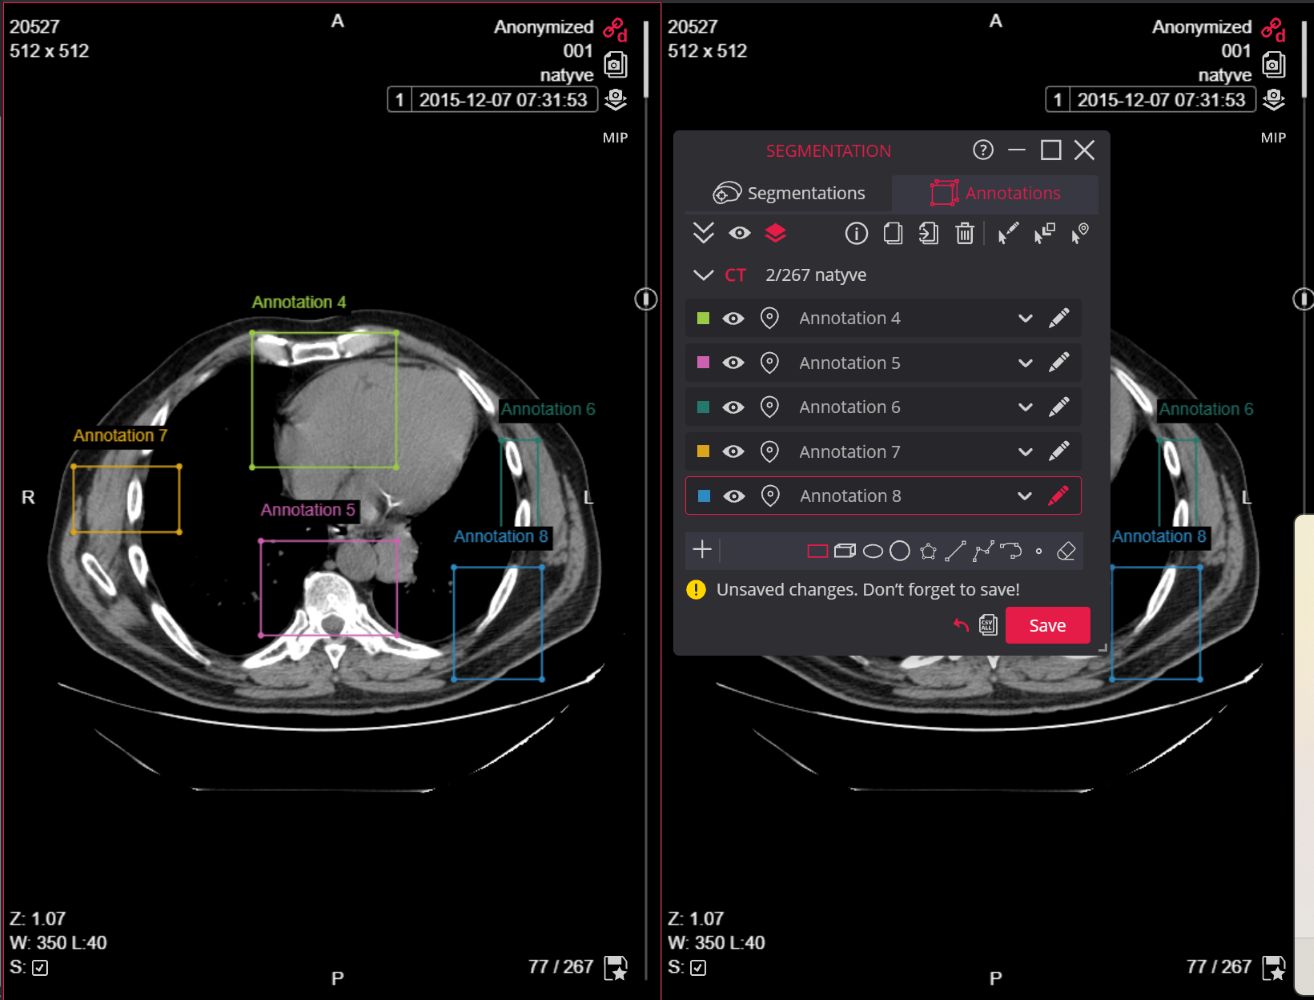Hide Annotation 4 with eye icon

[x=733, y=318]
